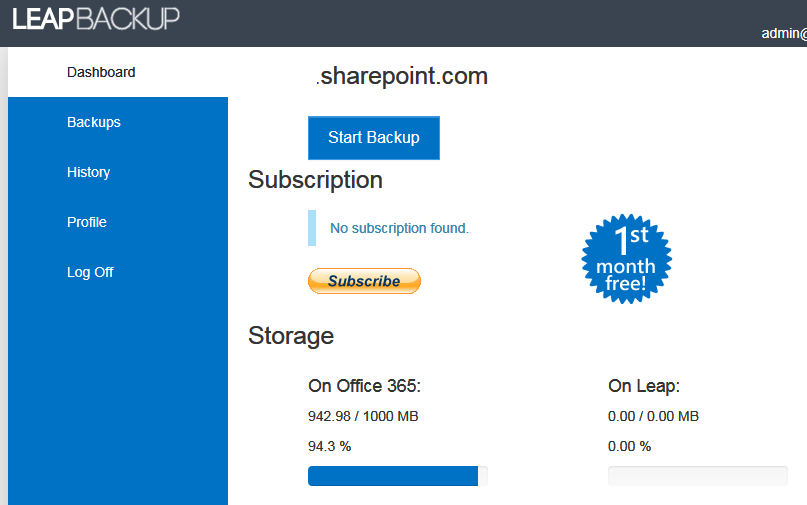Click the 942.98 / 1000 MB usage text
This screenshot has height=505, width=807.
pyautogui.click(x=363, y=416)
